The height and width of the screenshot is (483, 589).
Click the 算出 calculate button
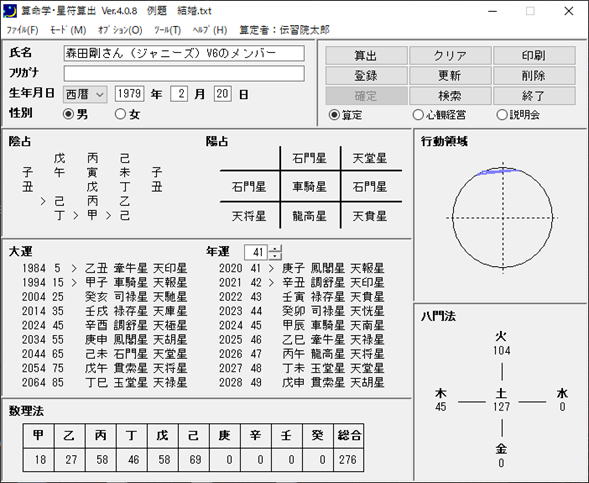tap(366, 56)
